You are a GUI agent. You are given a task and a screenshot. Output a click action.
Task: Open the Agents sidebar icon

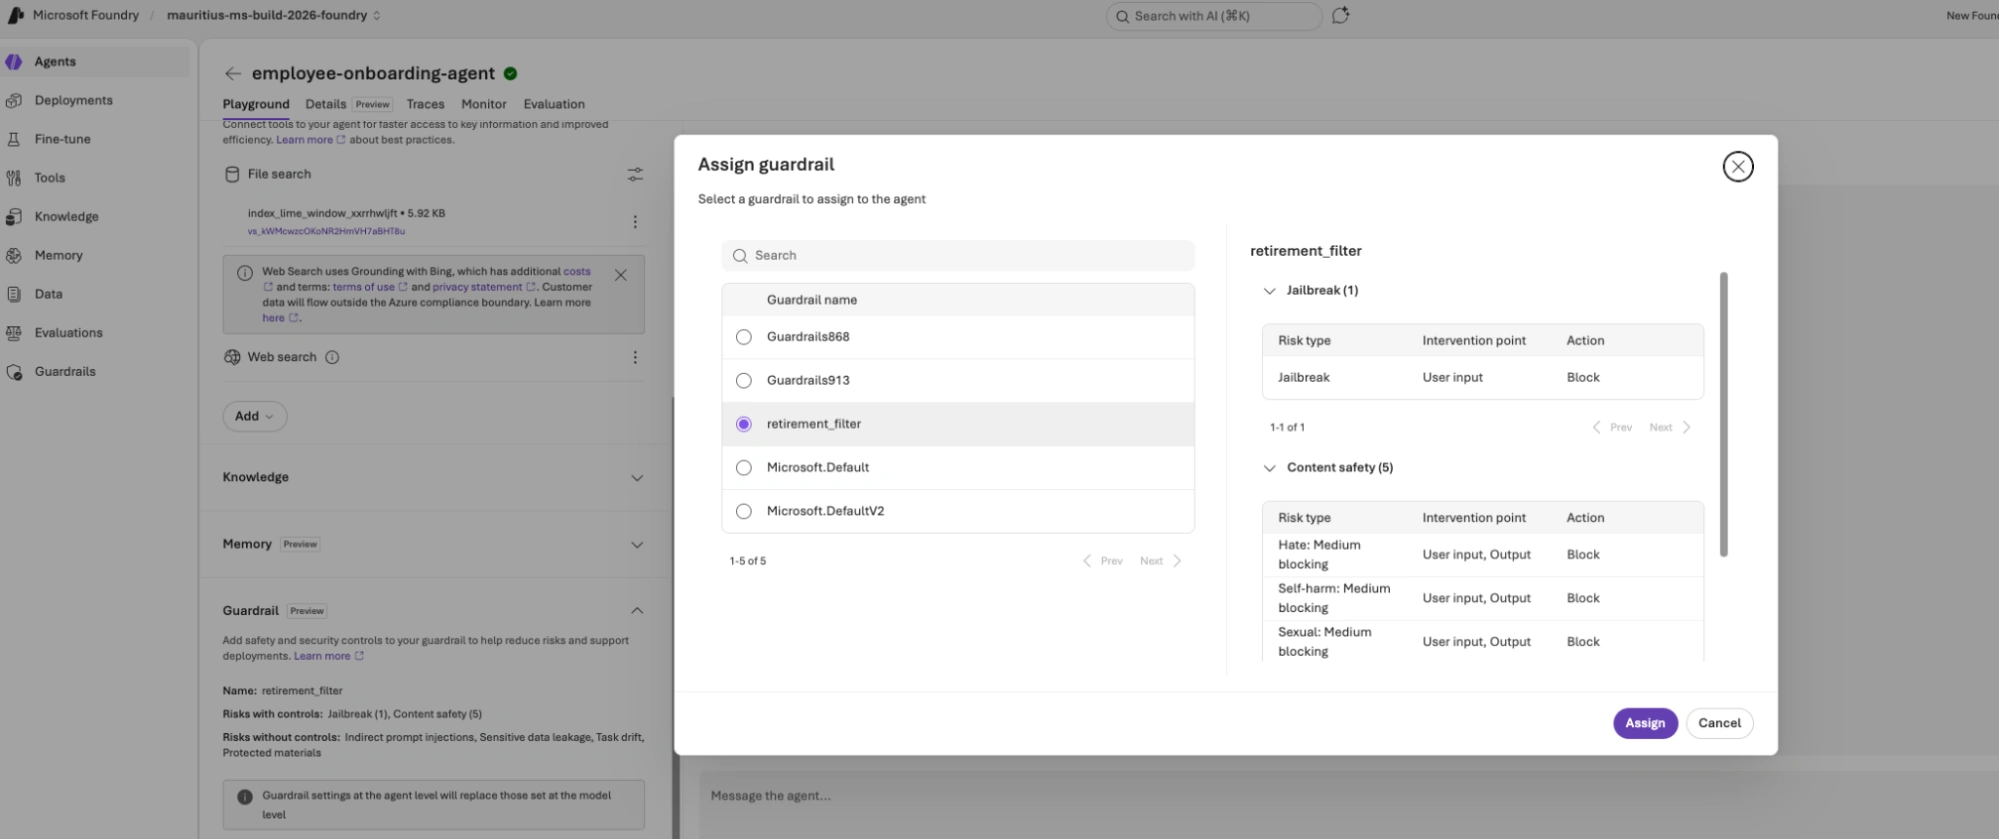[14, 62]
